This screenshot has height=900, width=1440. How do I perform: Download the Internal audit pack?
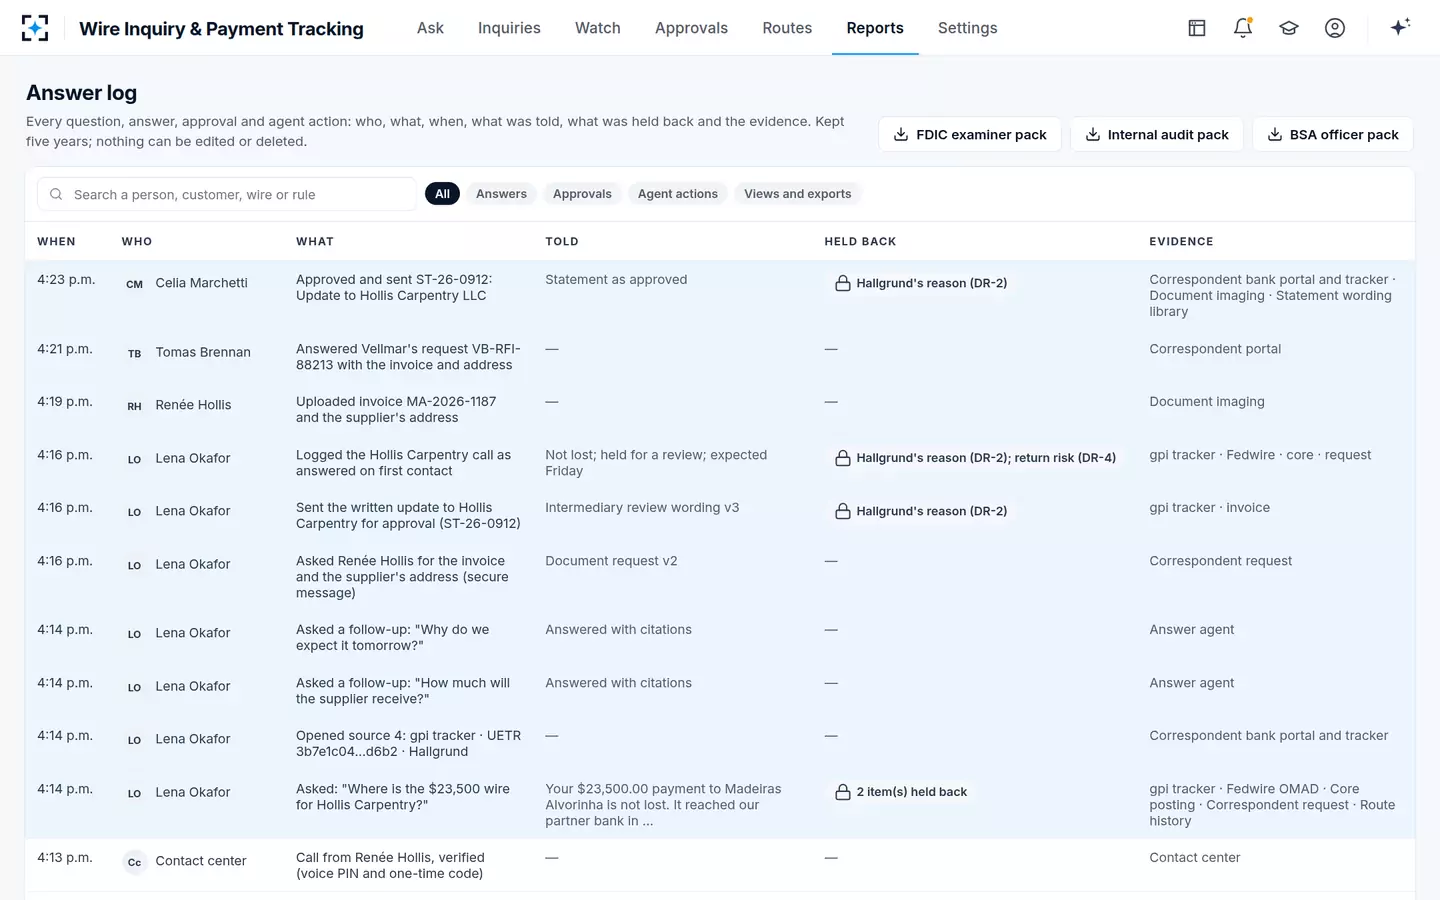click(x=1157, y=134)
